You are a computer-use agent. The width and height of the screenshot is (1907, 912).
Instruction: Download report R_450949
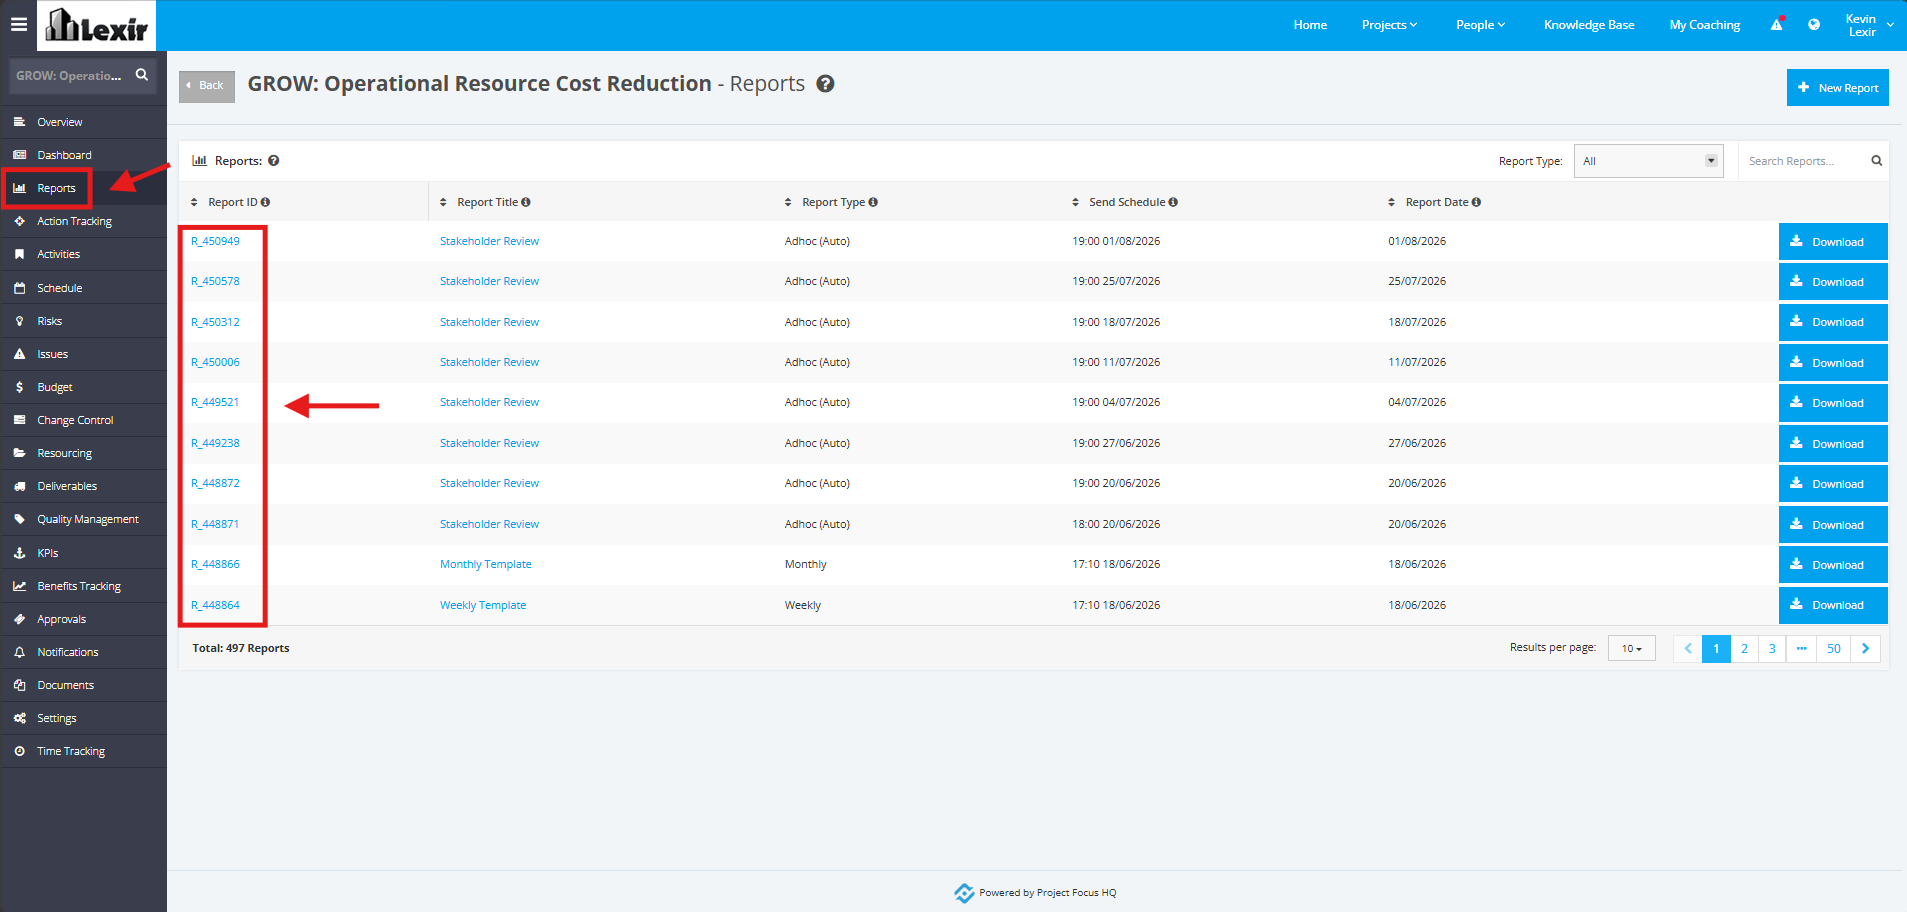tap(1833, 242)
